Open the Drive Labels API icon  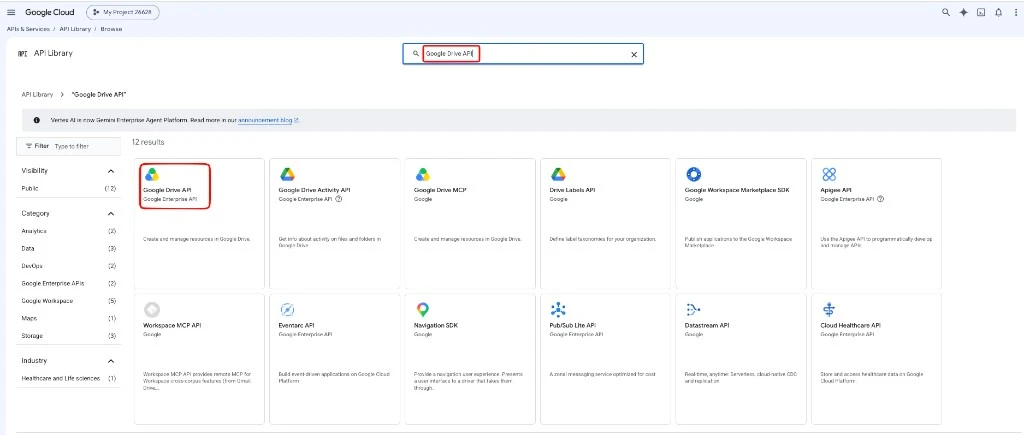click(558, 174)
